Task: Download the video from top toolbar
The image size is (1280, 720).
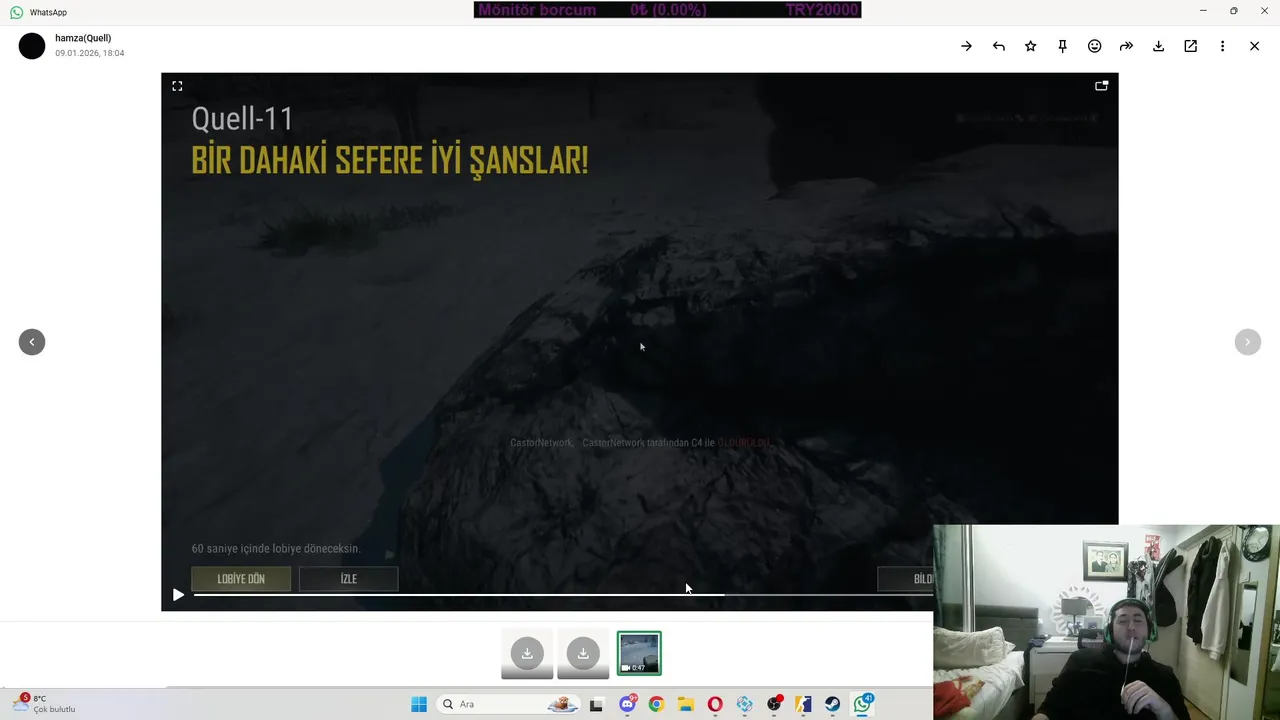Action: [x=1158, y=46]
